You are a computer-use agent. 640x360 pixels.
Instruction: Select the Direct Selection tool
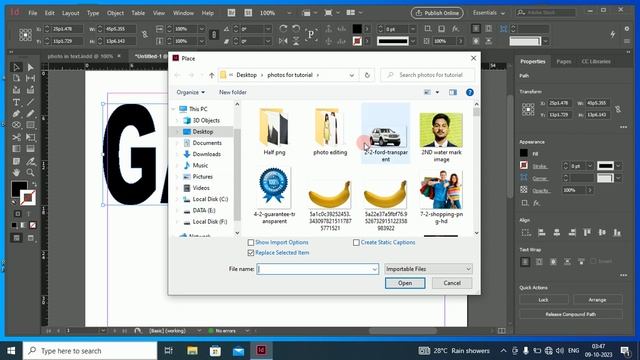[31, 67]
